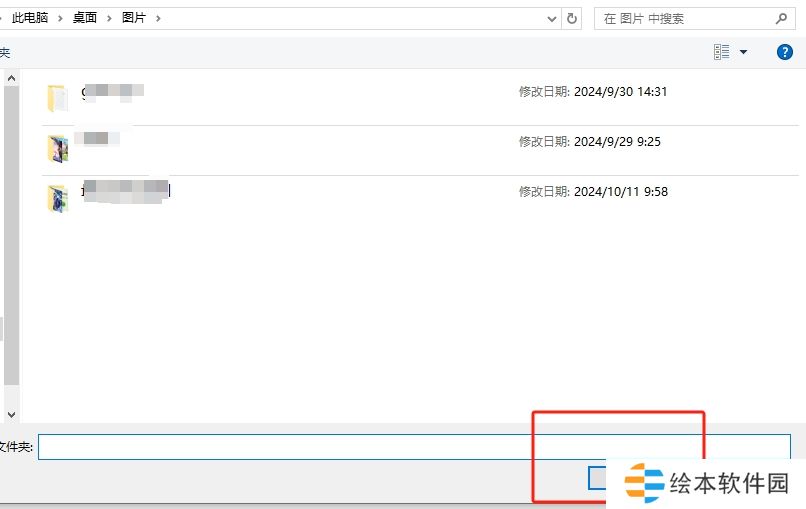Viewport: 806px width, 509px height.
Task: Go to 桌面 in the address path
Action: click(x=85, y=18)
